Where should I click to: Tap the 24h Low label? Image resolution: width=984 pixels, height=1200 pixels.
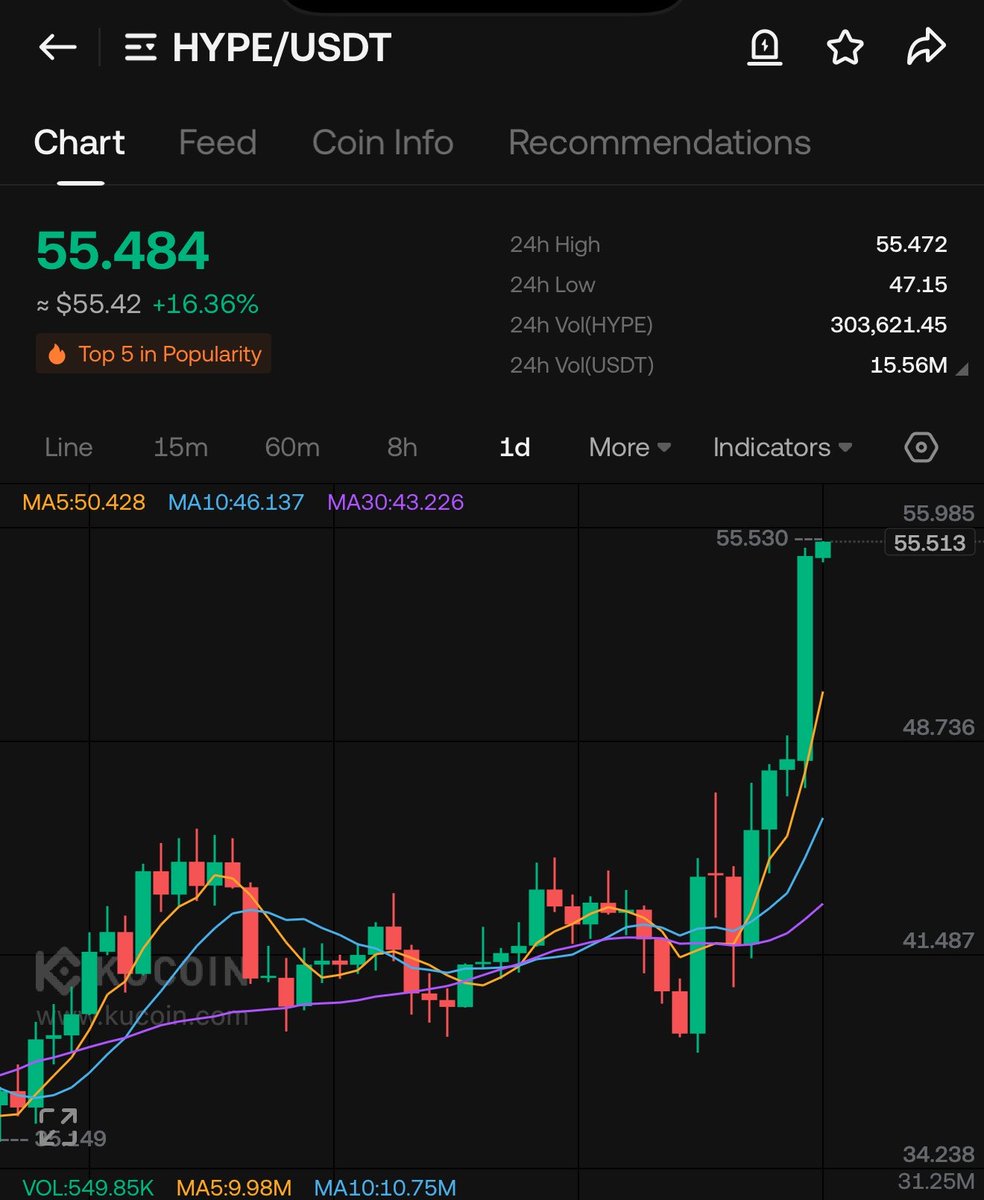click(552, 285)
